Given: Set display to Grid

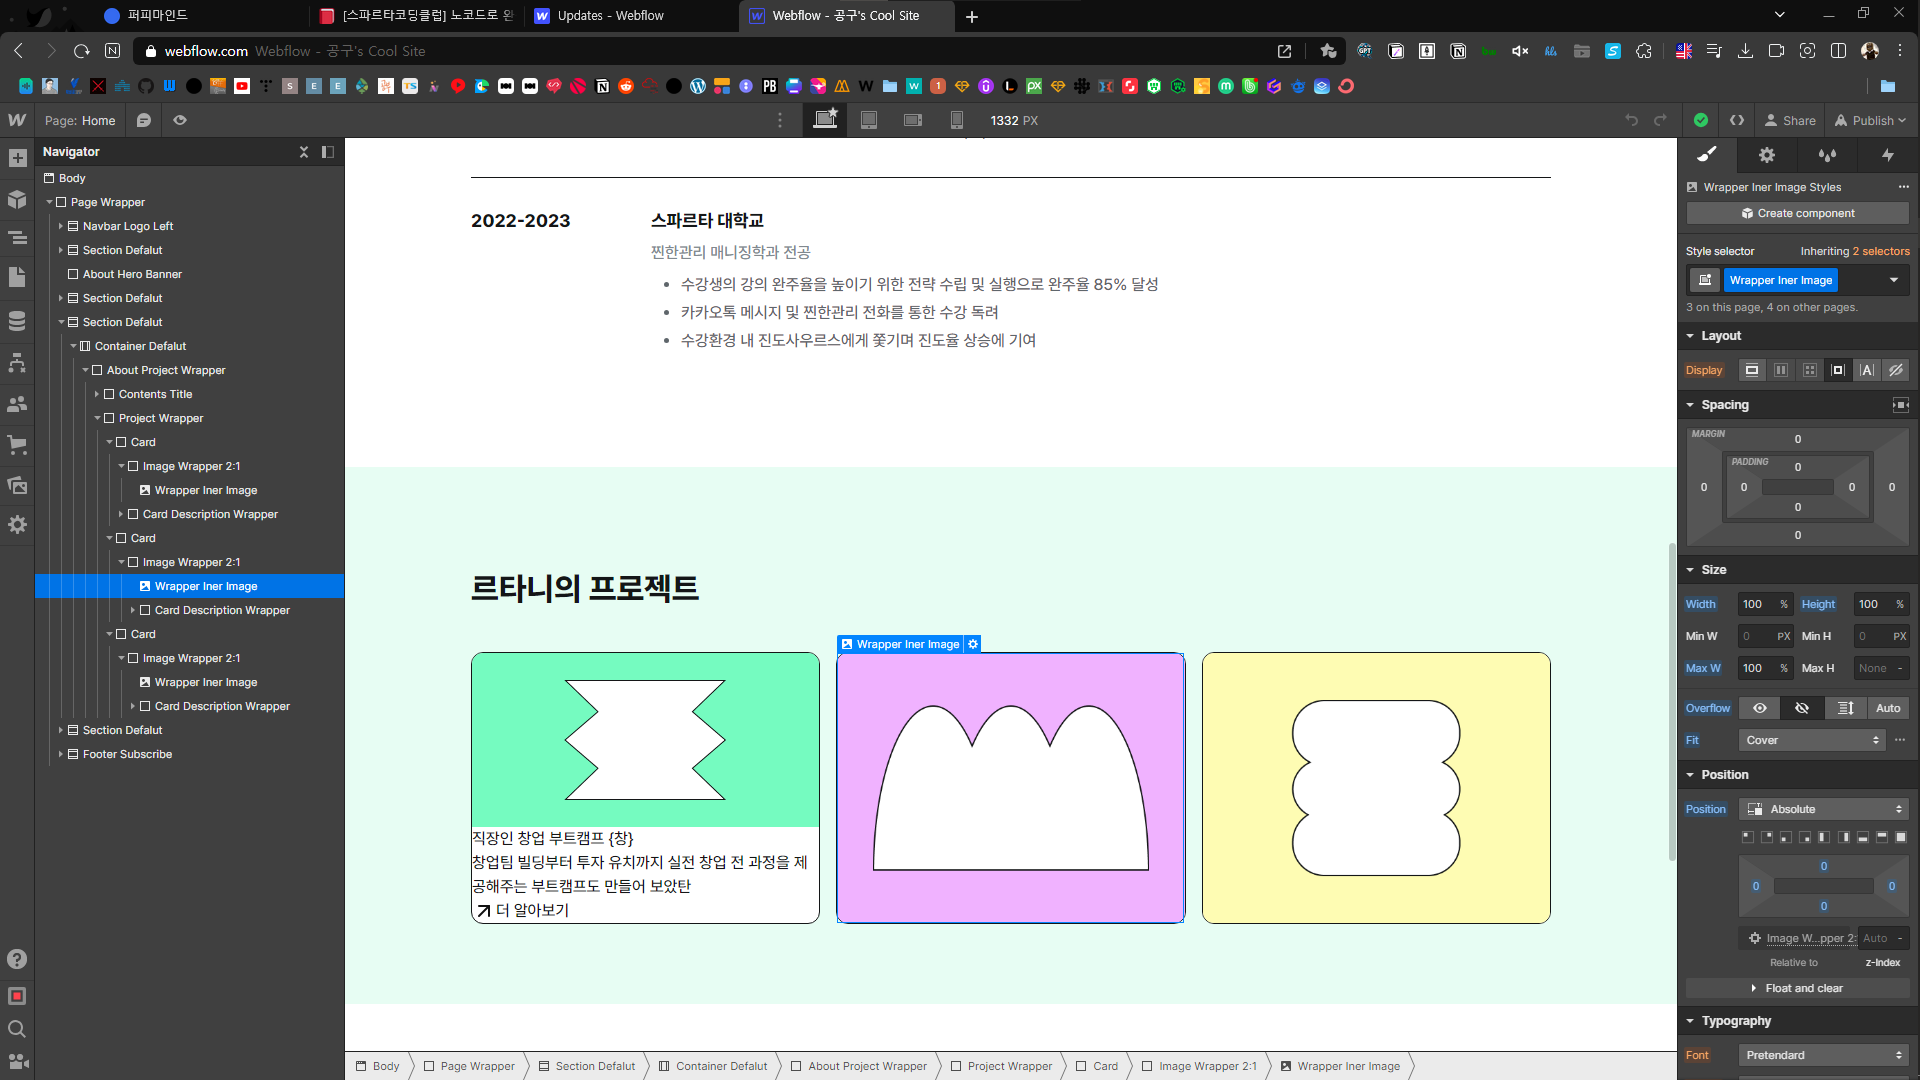Looking at the screenshot, I should click(x=1810, y=370).
